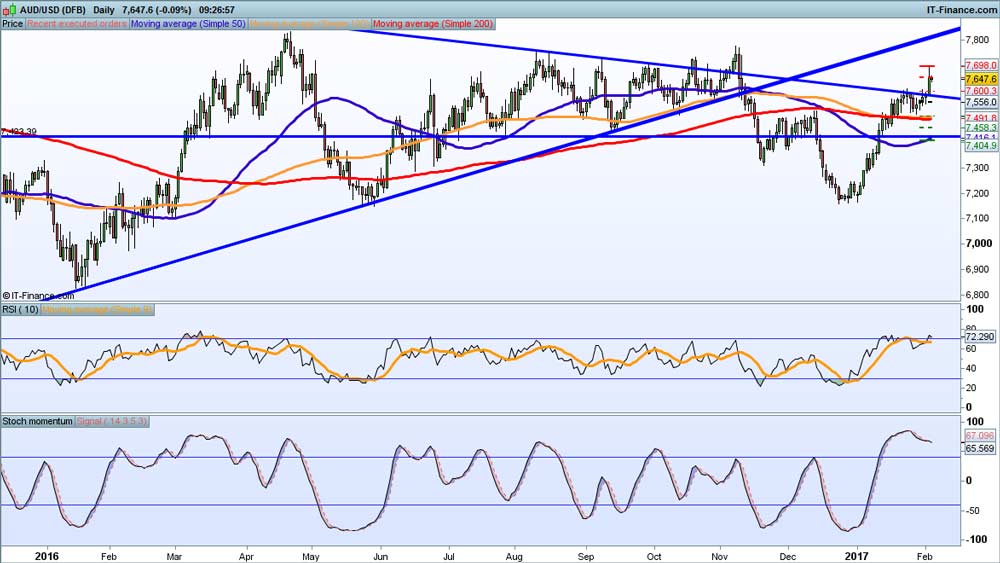Screen dimensions: 1000x563
Task: Click the candlestick chart icon beside AUD/USD
Action: coord(9,10)
